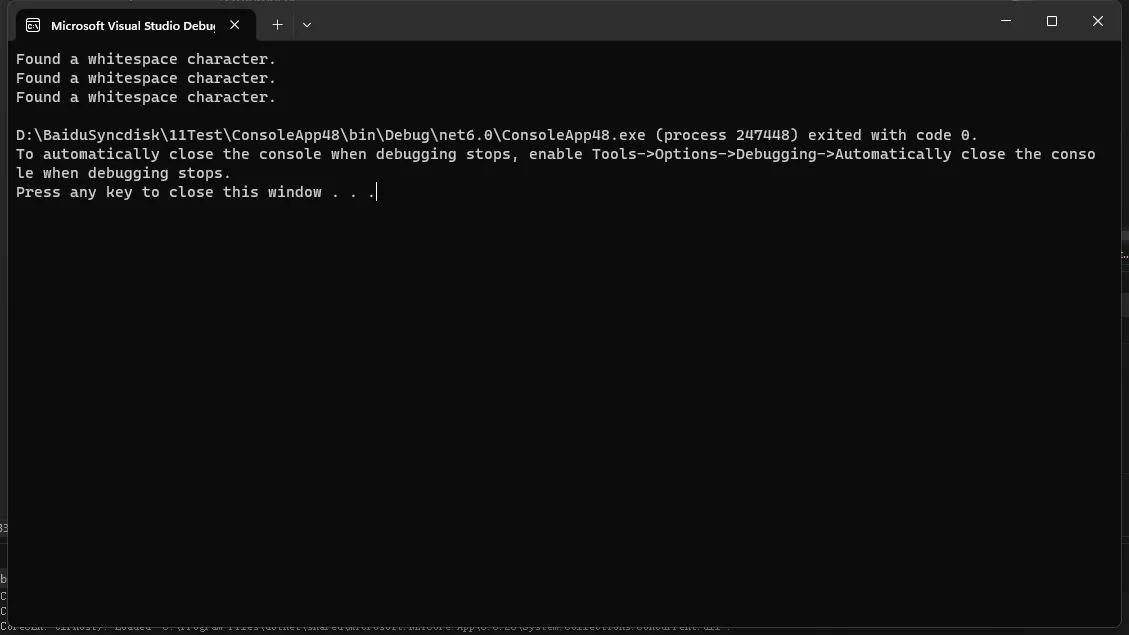Close the debug console window

(1097, 21)
